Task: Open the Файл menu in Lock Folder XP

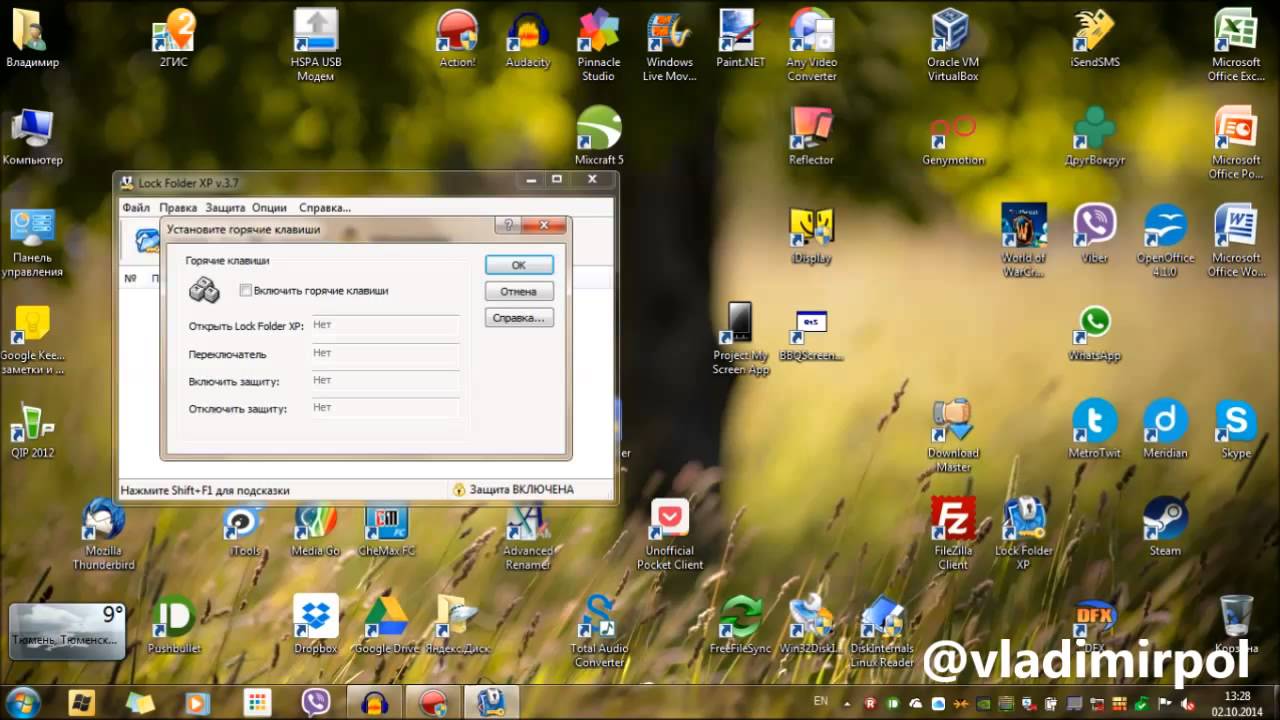Action: point(136,208)
